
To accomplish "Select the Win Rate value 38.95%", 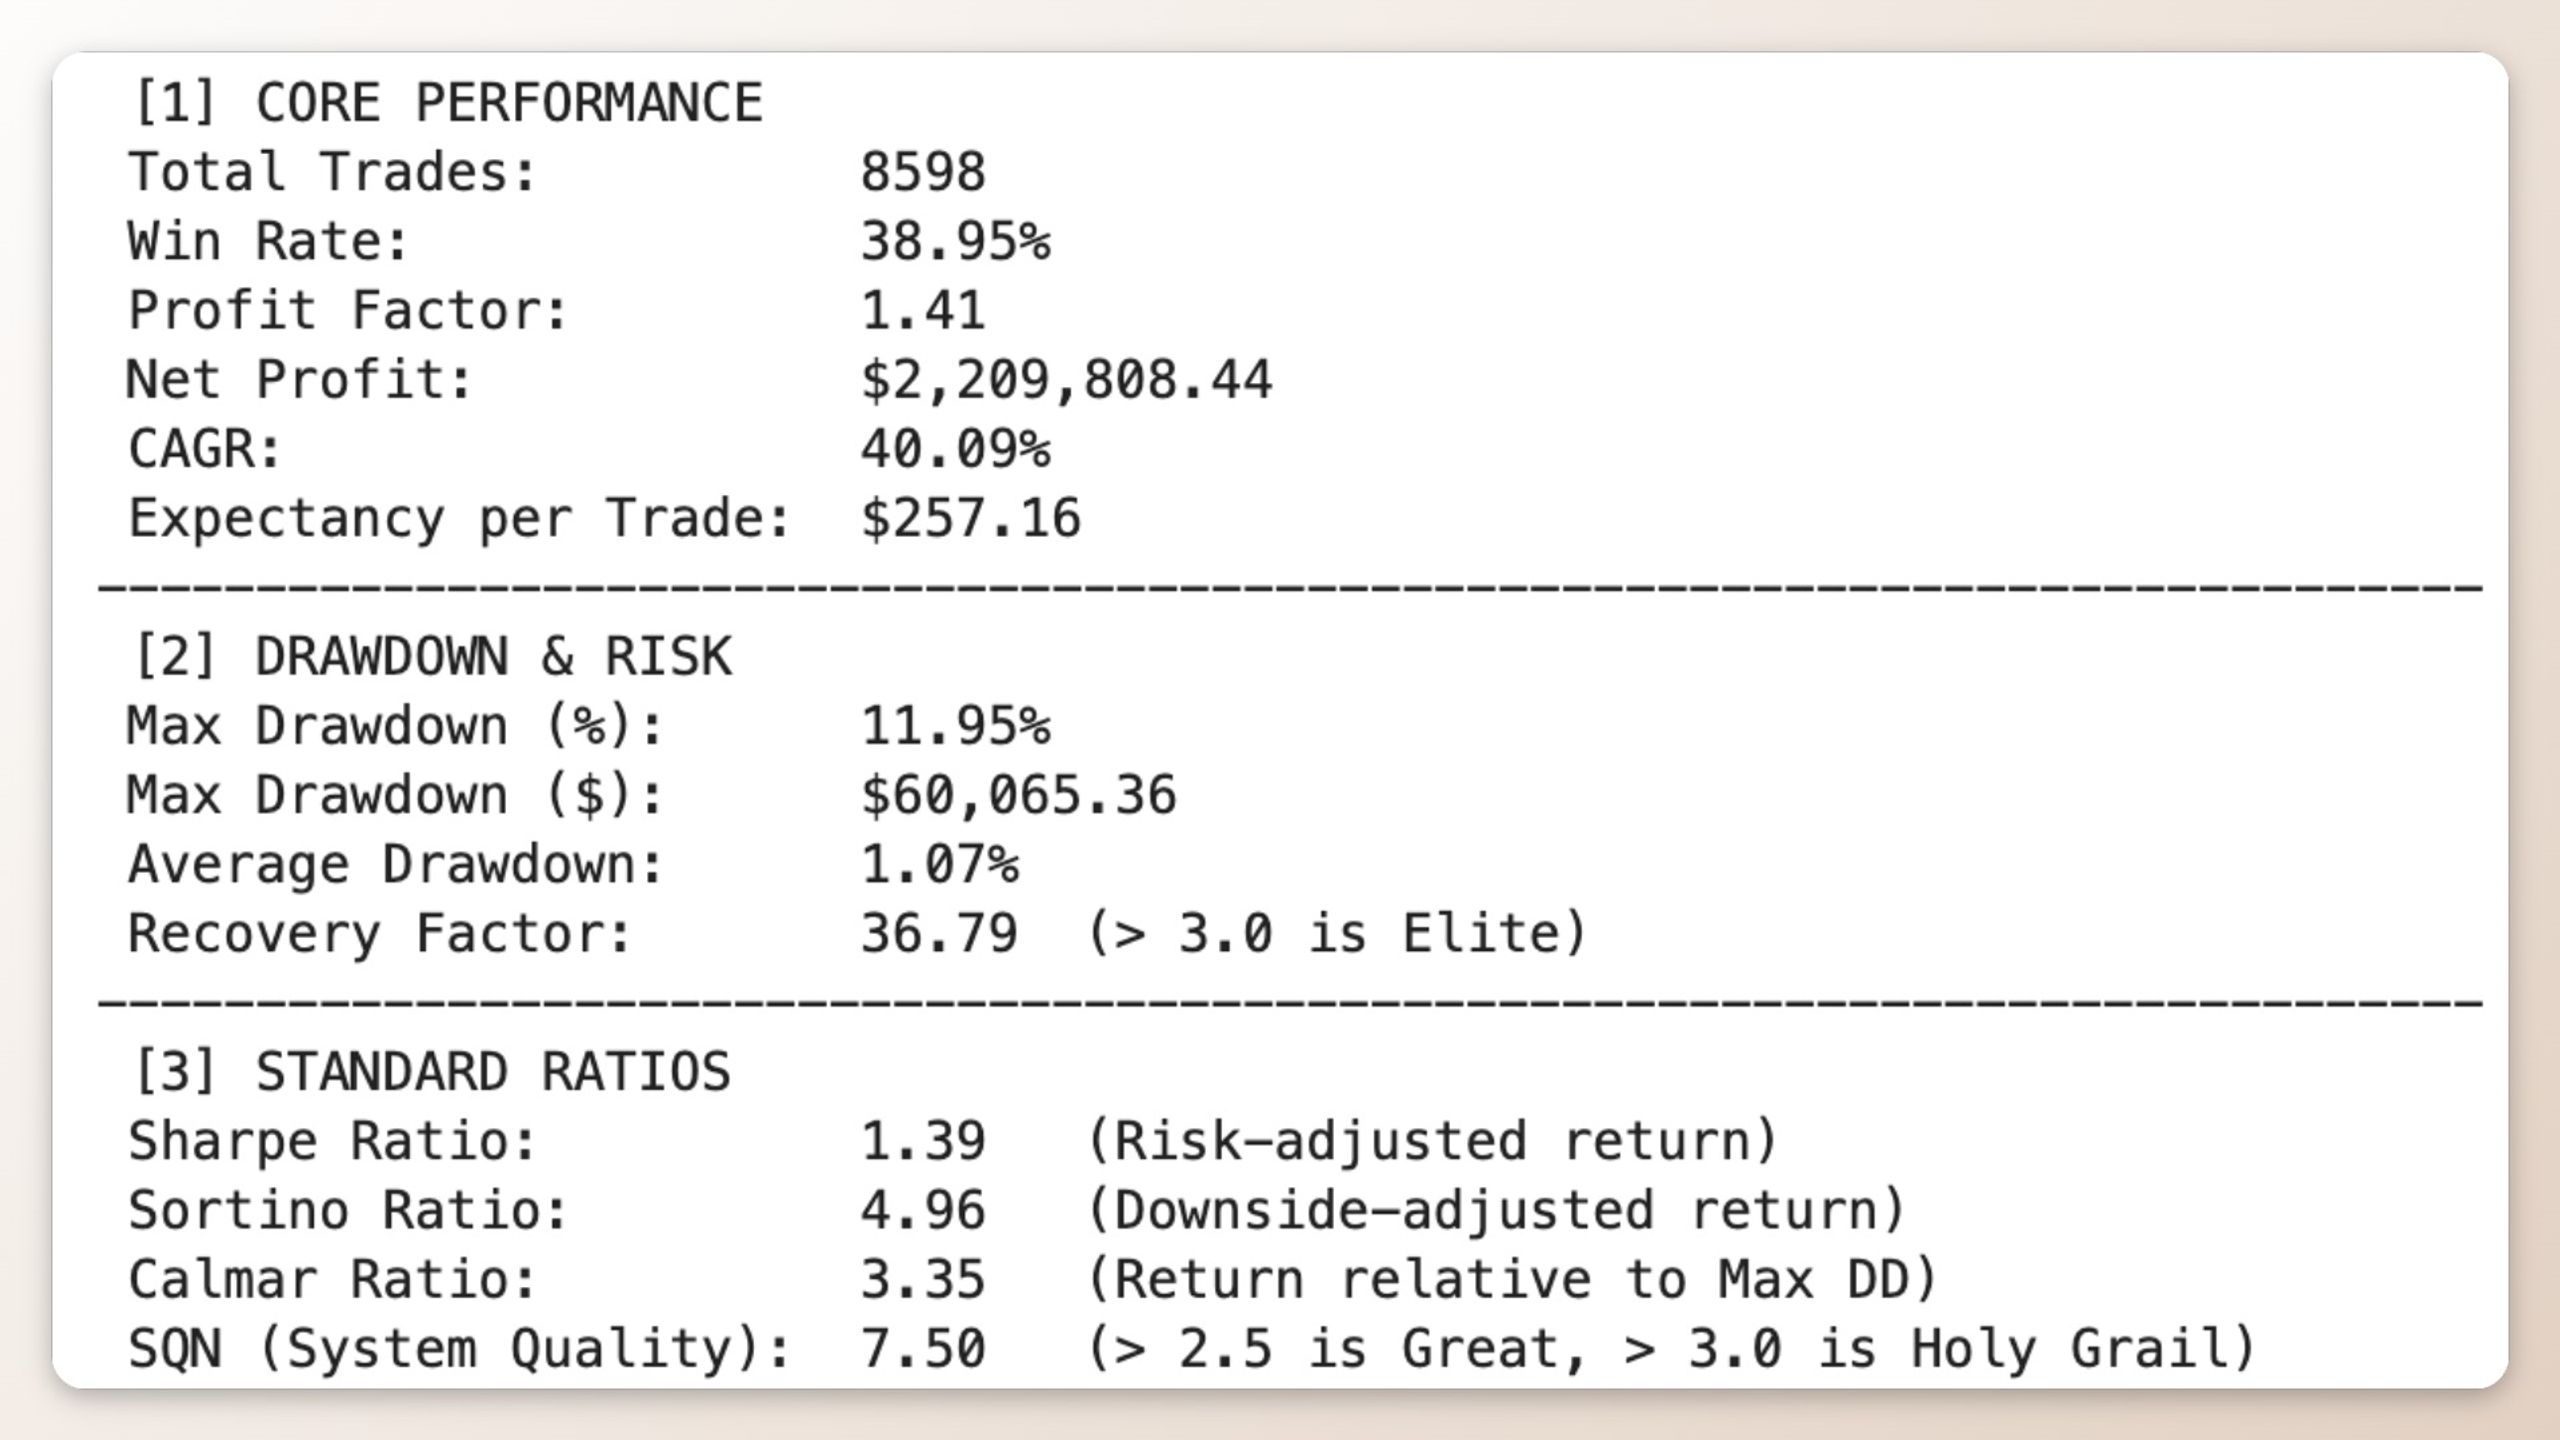I will (x=955, y=241).
